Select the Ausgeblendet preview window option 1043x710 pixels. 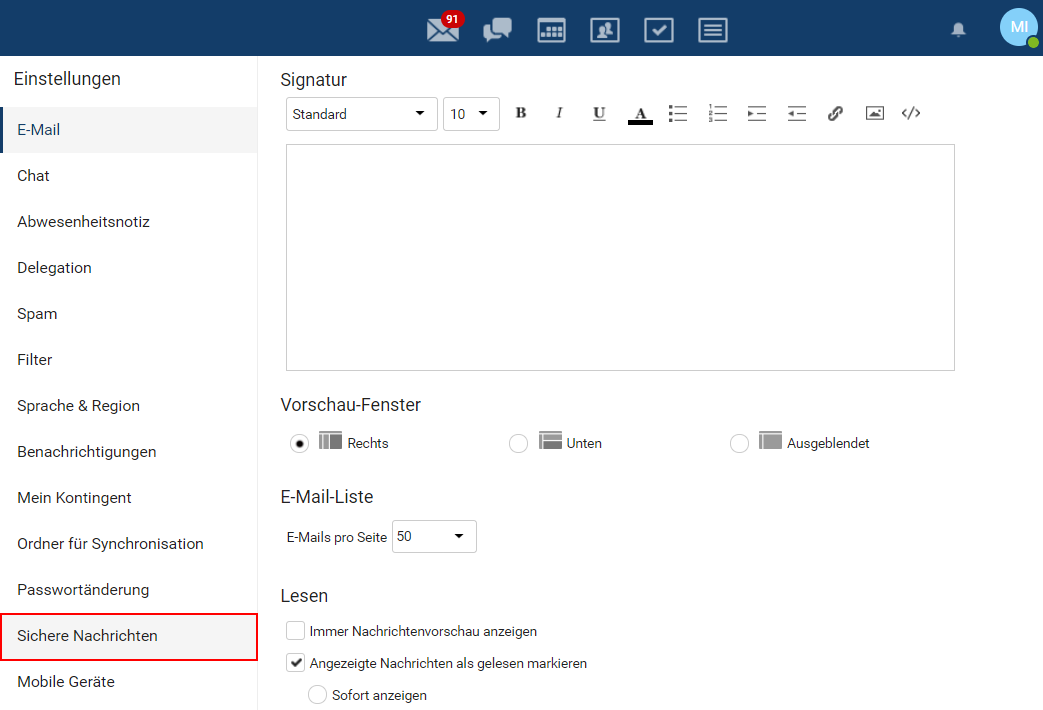point(739,444)
